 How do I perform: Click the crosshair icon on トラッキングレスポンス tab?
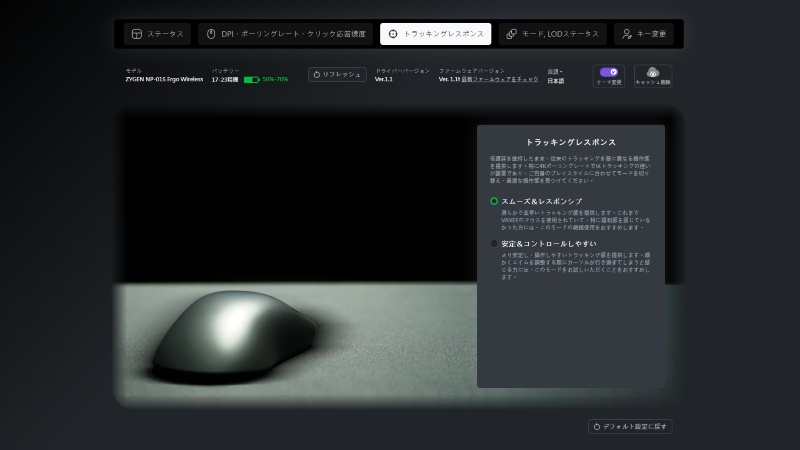pos(393,34)
